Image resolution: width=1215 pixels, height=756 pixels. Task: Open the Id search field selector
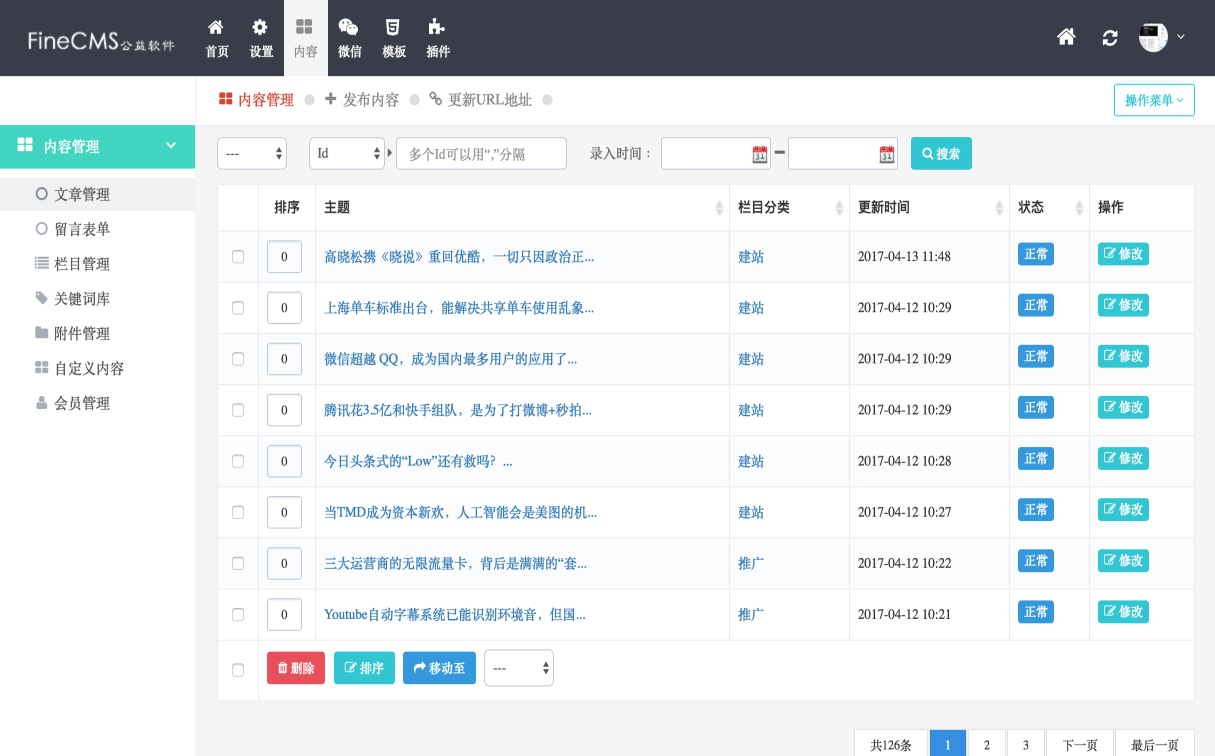click(346, 154)
